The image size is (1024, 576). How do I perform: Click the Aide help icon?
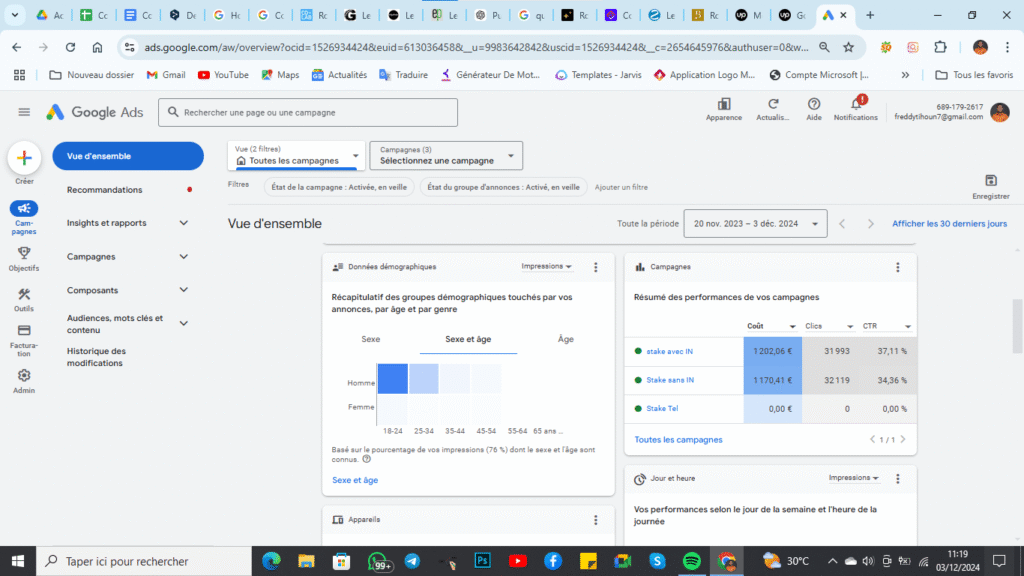coord(812,107)
